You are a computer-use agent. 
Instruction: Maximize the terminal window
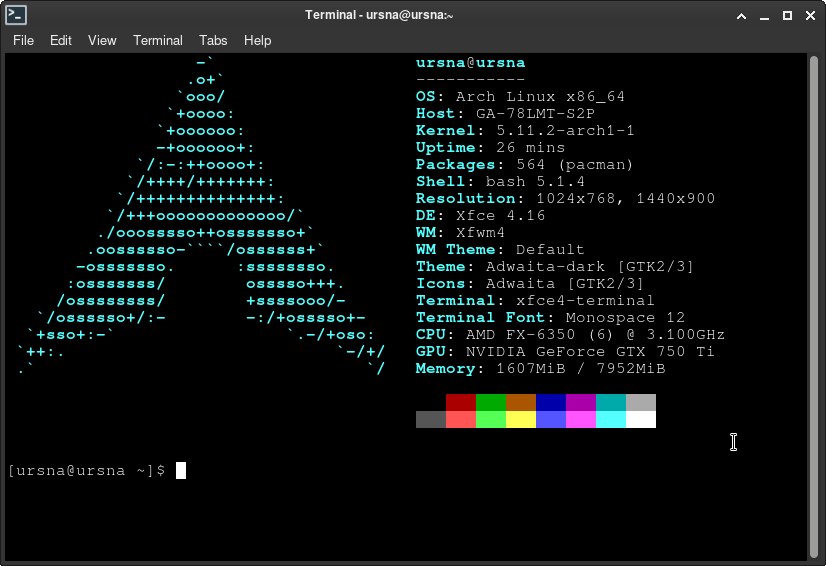(787, 16)
